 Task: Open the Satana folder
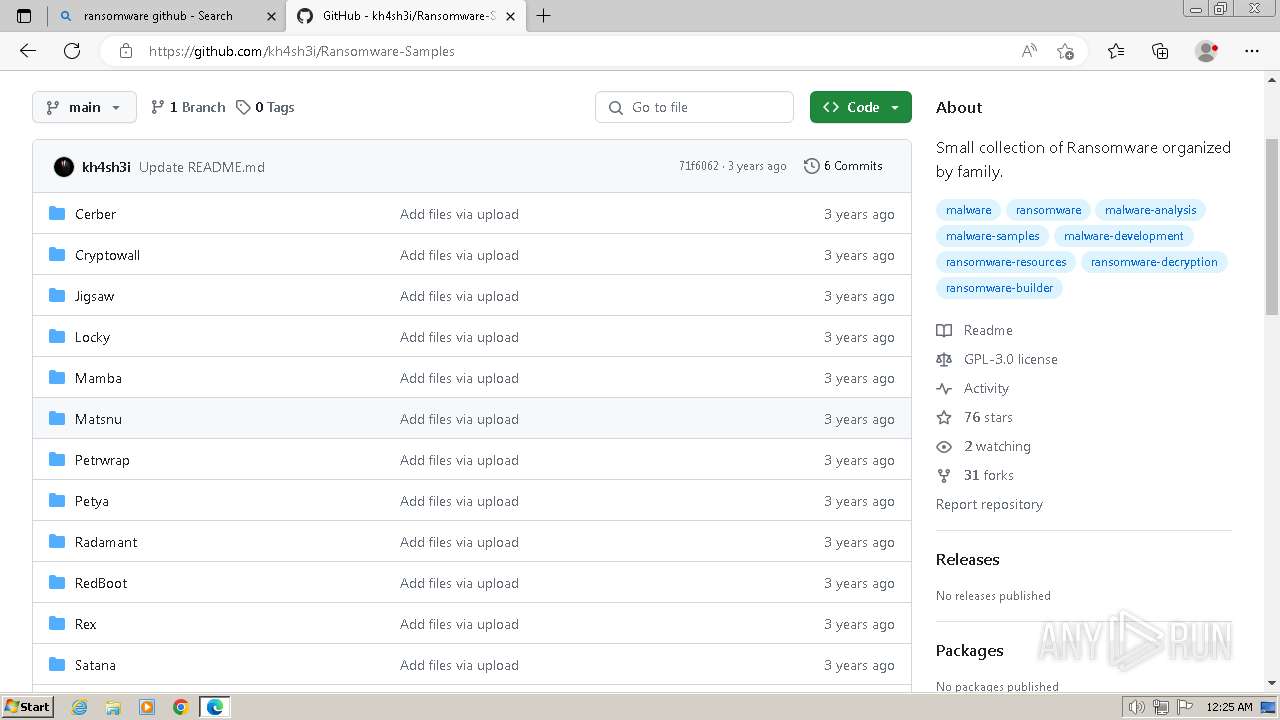95,665
